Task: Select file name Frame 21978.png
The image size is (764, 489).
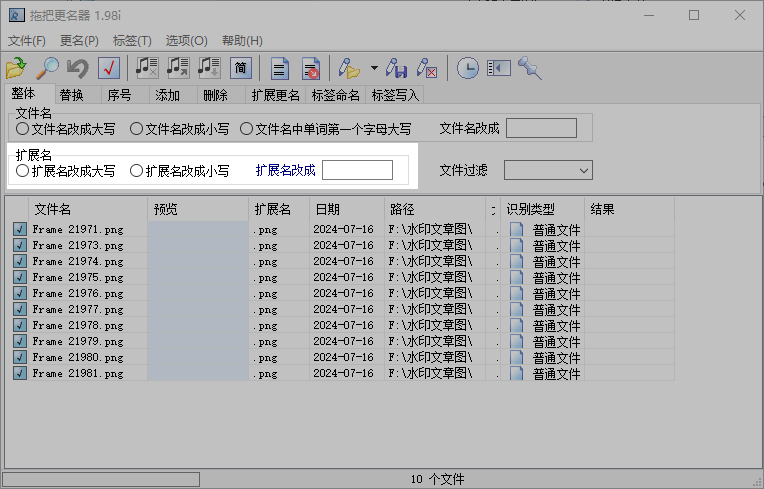Action: tap(78, 325)
